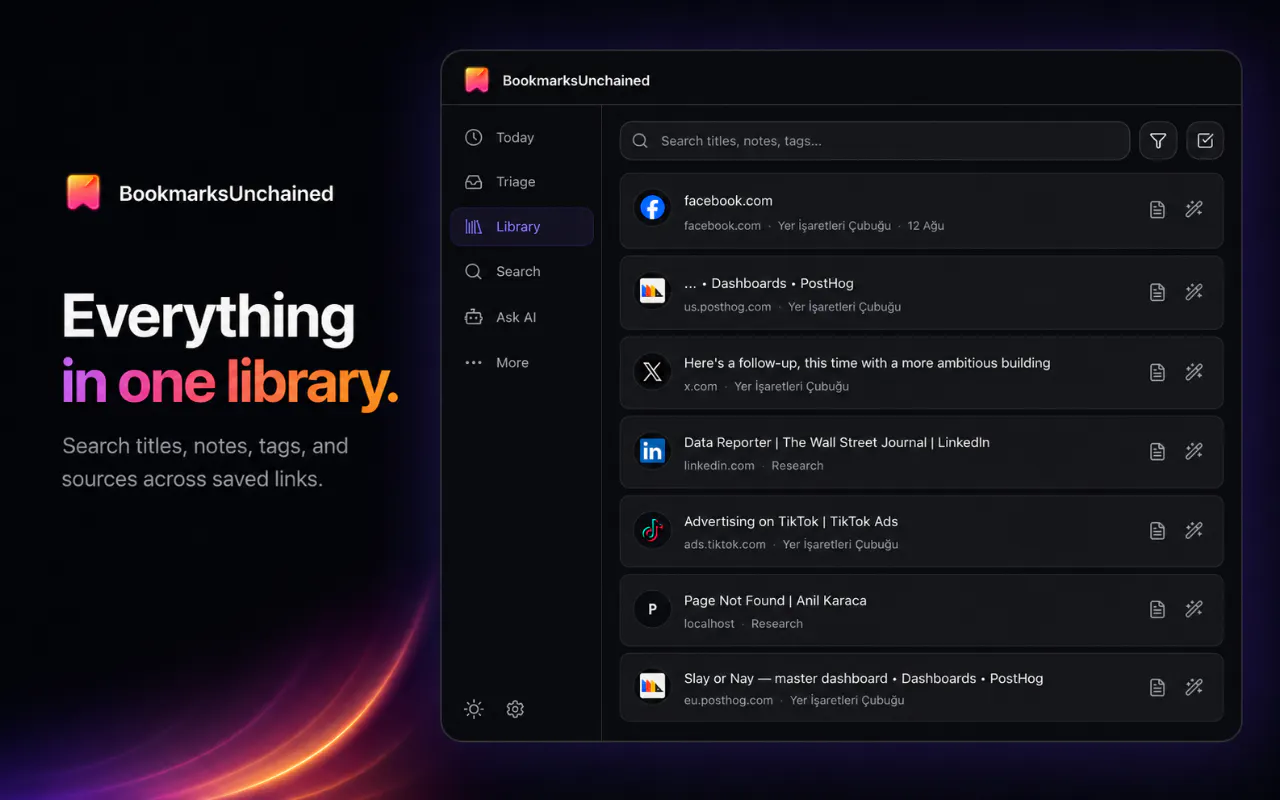Viewport: 1280px width, 800px height.
Task: Click the large BookmarksUnchained logo beside the app window
Action: coord(83,193)
